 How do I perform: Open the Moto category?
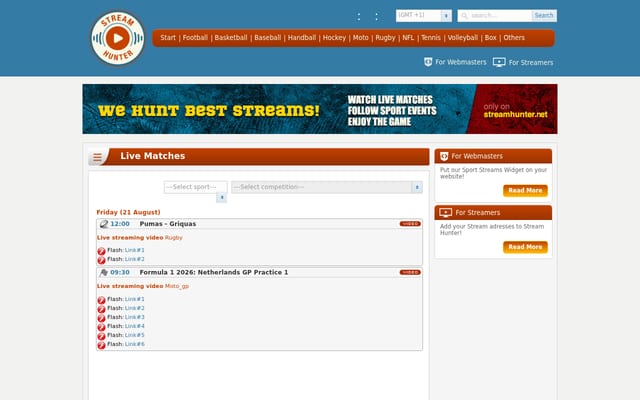point(360,38)
